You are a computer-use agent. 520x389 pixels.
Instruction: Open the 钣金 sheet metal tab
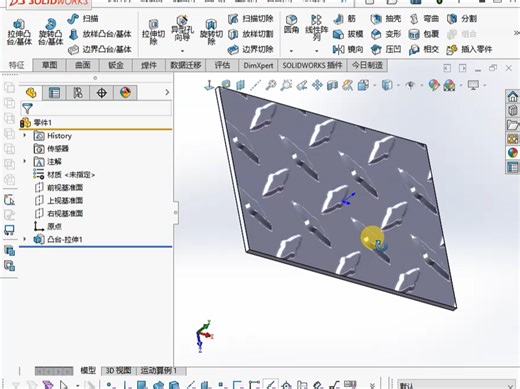(x=116, y=65)
